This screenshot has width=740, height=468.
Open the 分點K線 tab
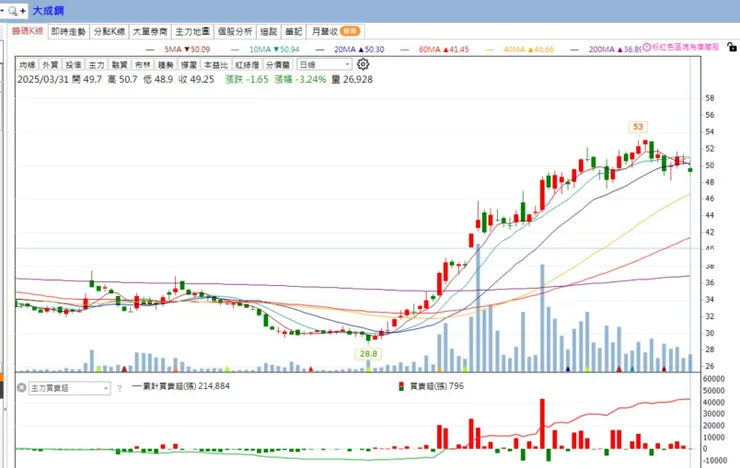click(109, 32)
